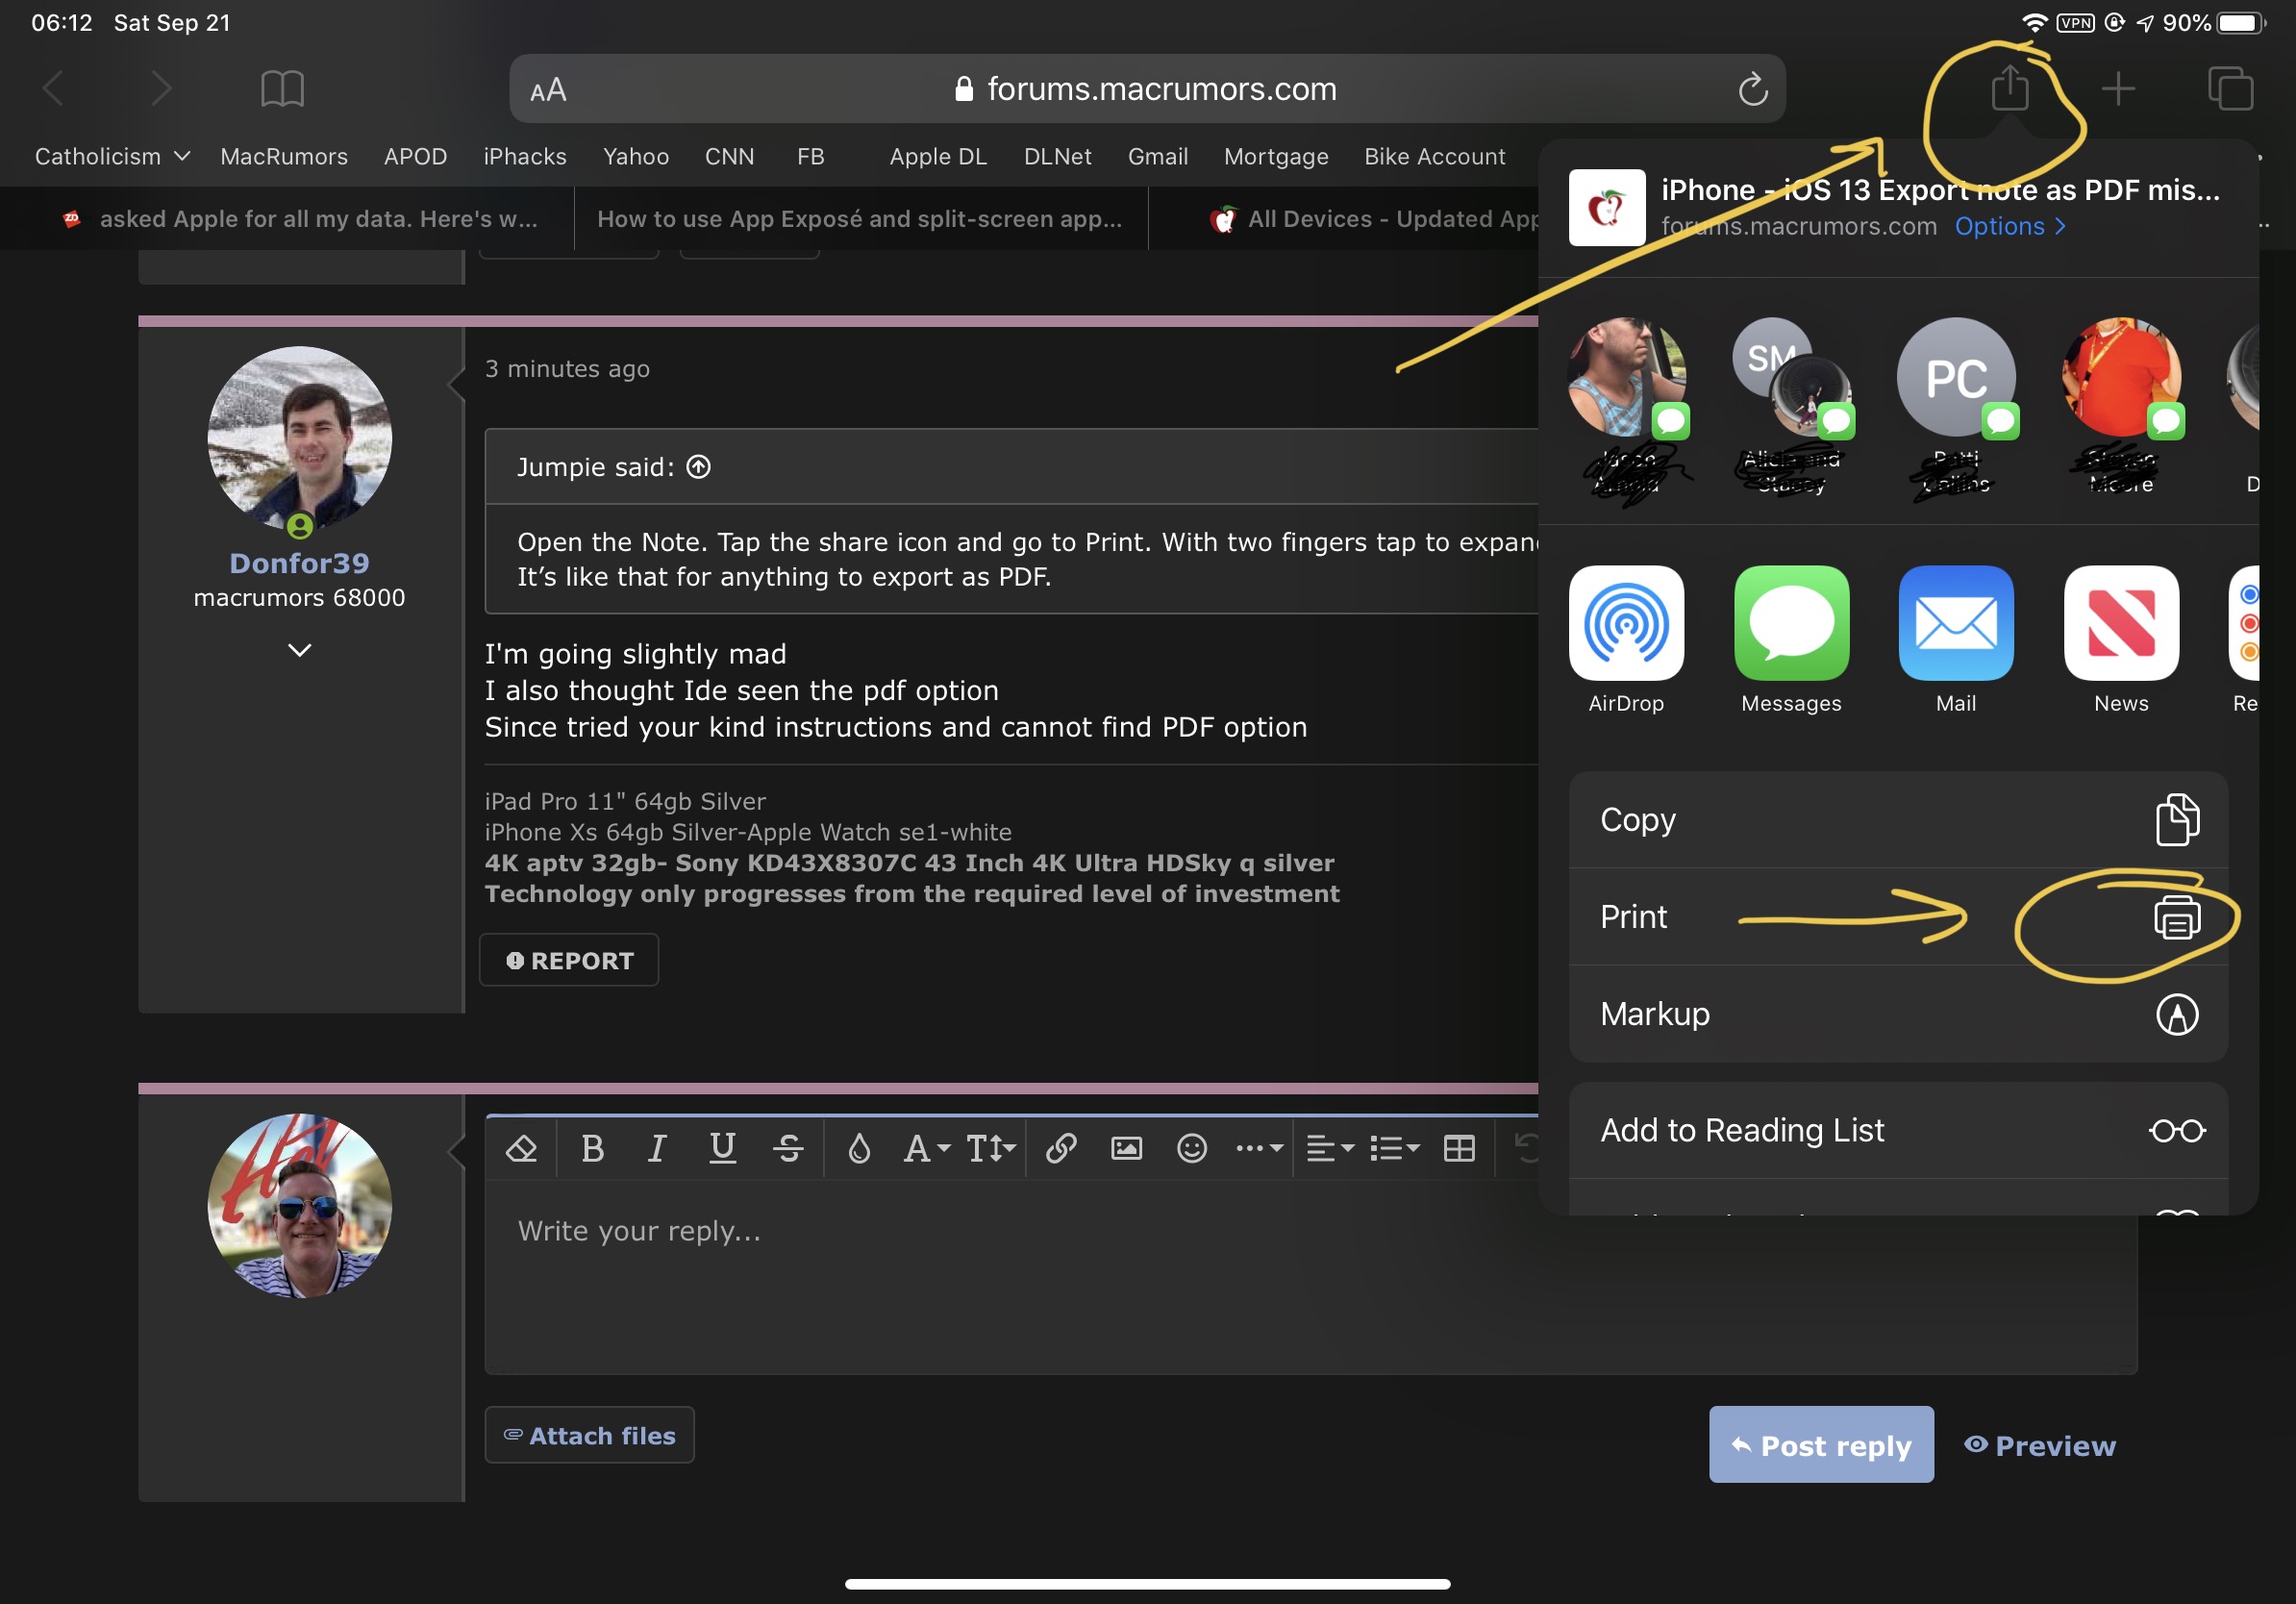Open text alignment dropdown
The width and height of the screenshot is (2296, 1604).
(1331, 1148)
